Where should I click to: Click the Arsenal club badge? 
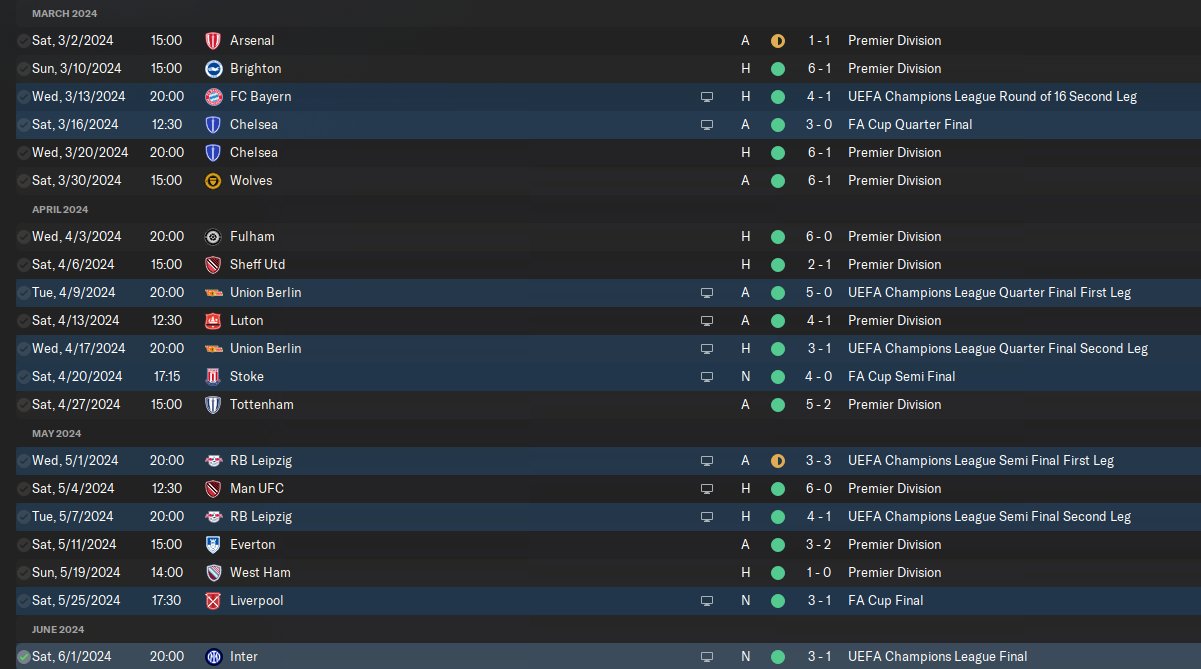212,41
